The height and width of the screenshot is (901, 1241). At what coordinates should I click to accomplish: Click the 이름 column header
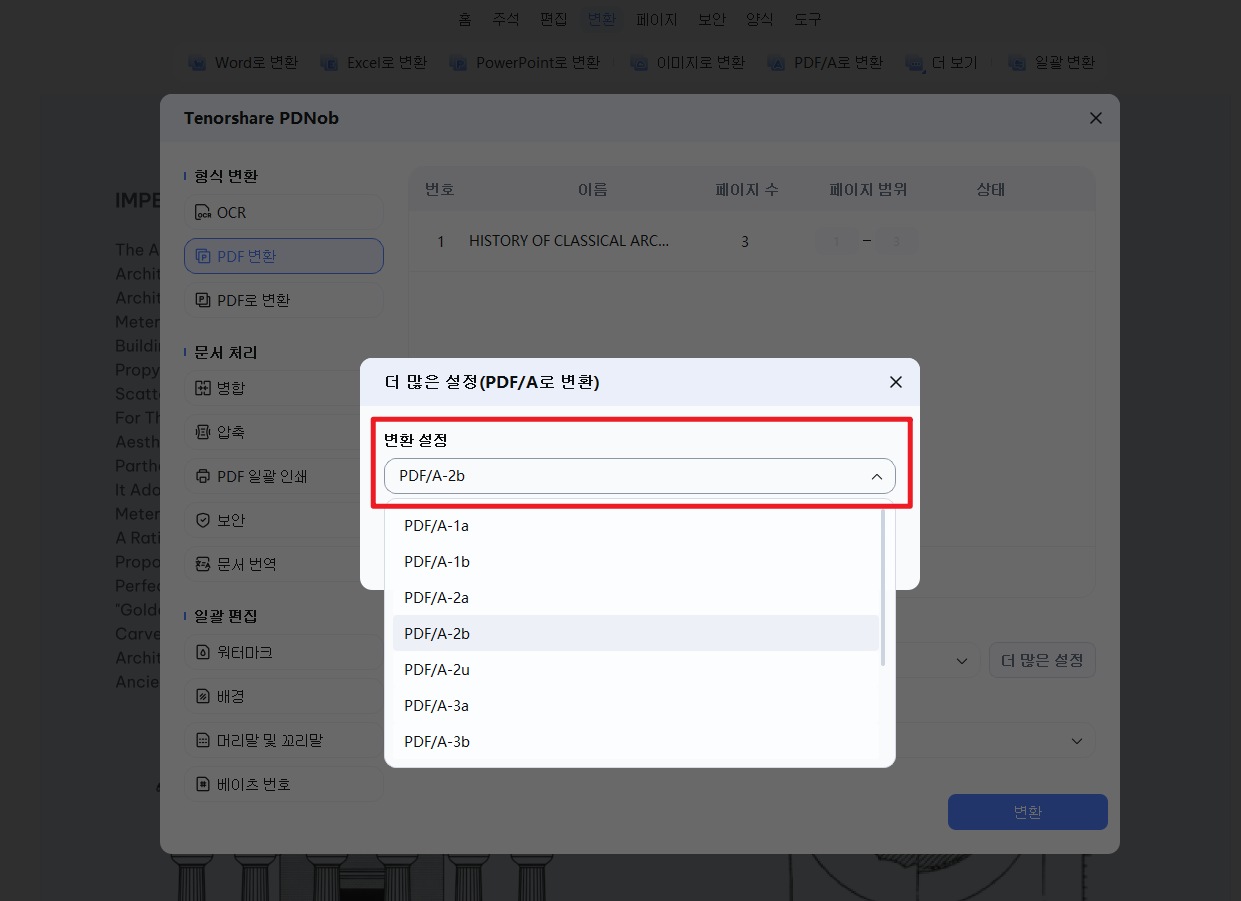(593, 190)
